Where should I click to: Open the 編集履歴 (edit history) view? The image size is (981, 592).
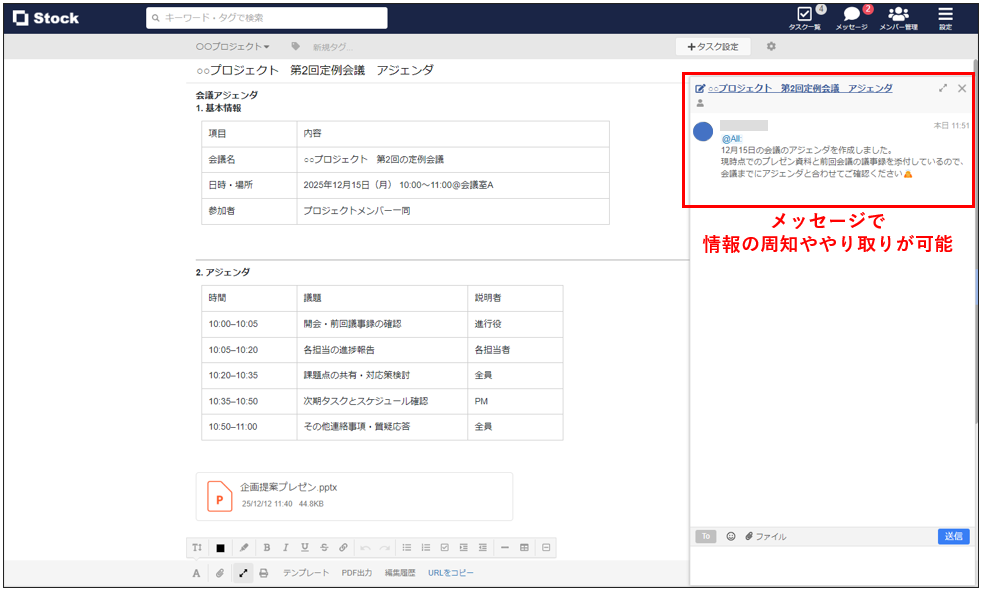(403, 573)
